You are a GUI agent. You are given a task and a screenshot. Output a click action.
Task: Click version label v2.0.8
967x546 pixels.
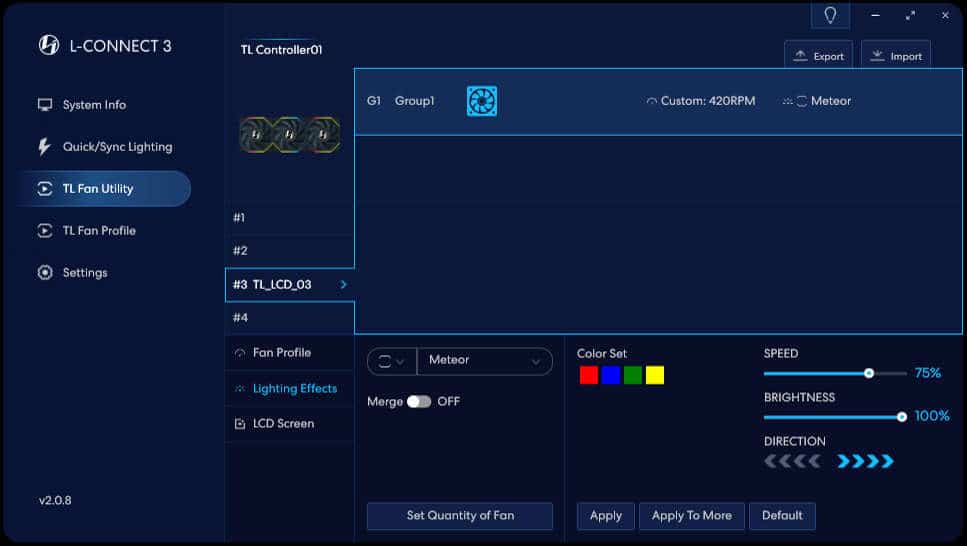[x=55, y=500]
